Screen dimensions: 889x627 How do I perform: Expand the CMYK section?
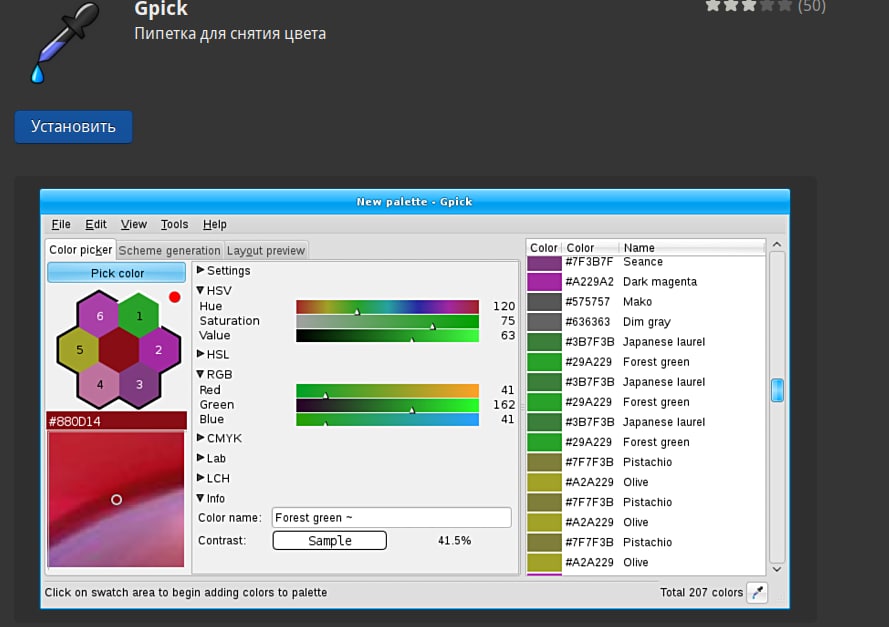219,438
